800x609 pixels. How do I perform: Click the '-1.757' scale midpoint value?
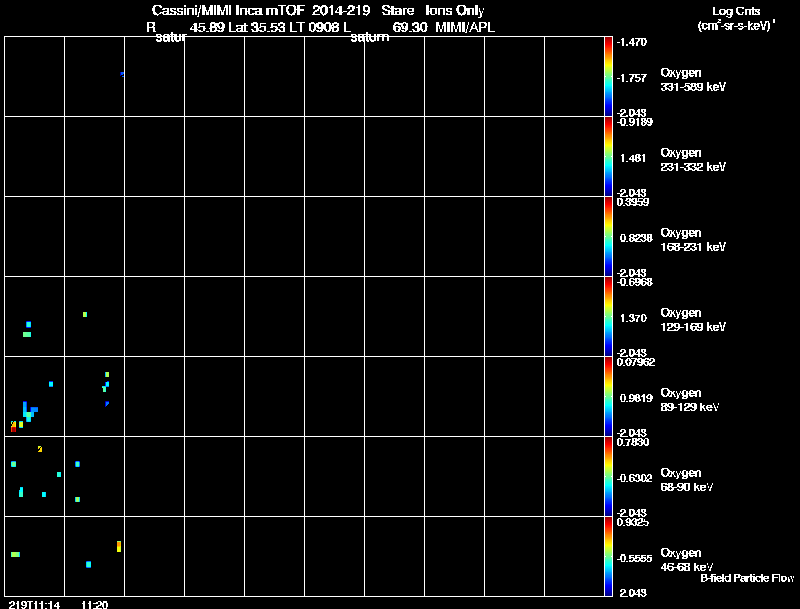point(631,78)
